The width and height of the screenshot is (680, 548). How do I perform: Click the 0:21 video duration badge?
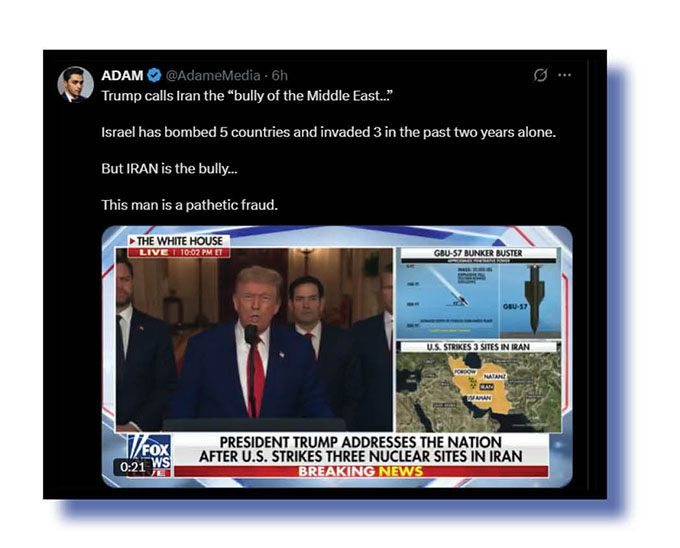133,467
